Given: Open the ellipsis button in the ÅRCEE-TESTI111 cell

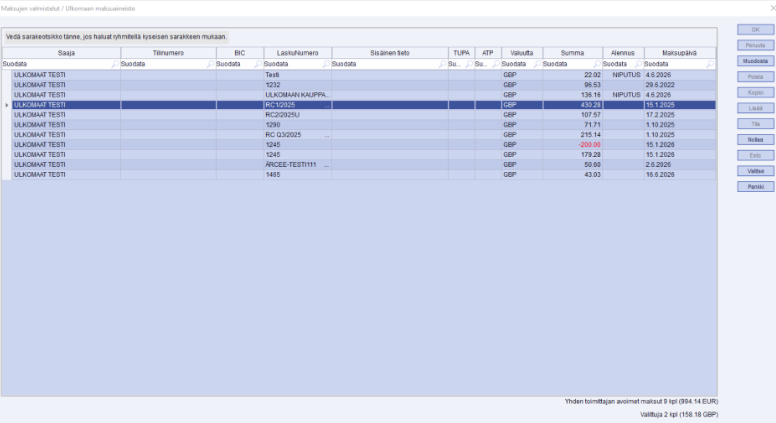Looking at the screenshot, I should (327, 165).
